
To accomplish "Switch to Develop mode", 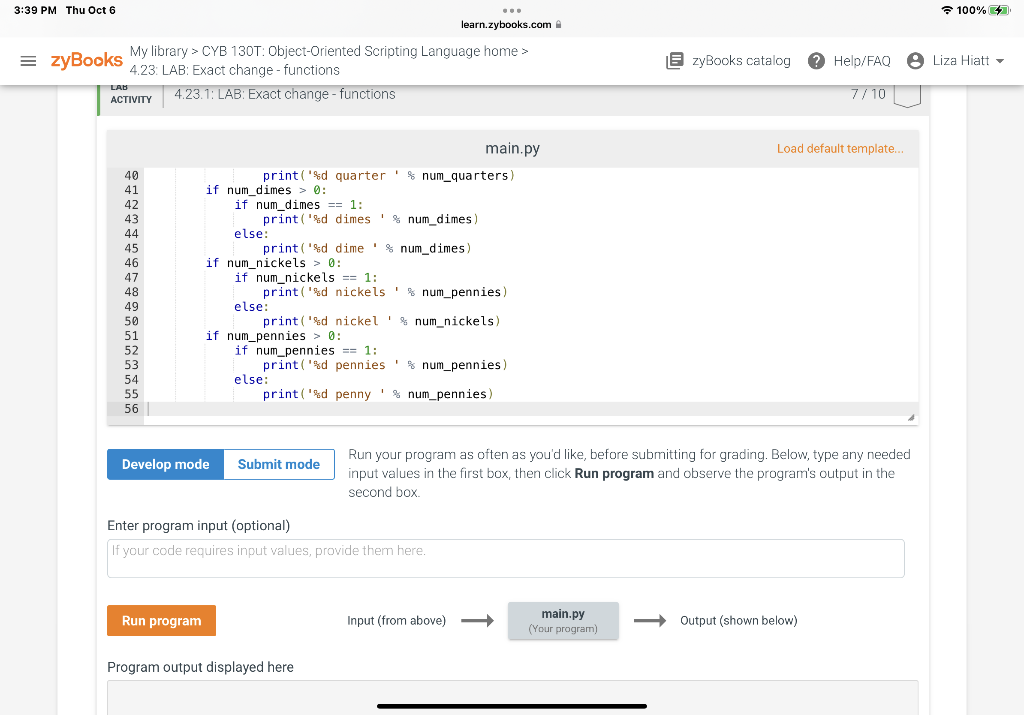I will (x=165, y=464).
